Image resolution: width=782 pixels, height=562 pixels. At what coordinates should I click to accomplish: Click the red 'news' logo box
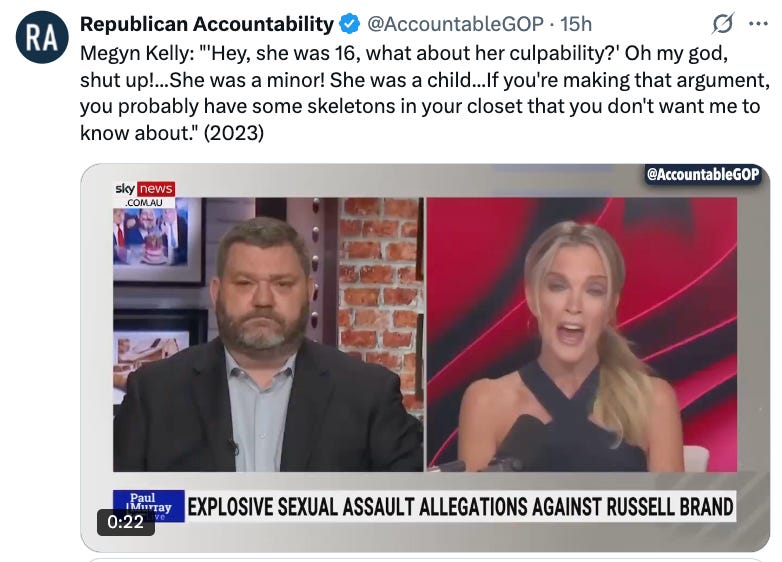[x=156, y=189]
